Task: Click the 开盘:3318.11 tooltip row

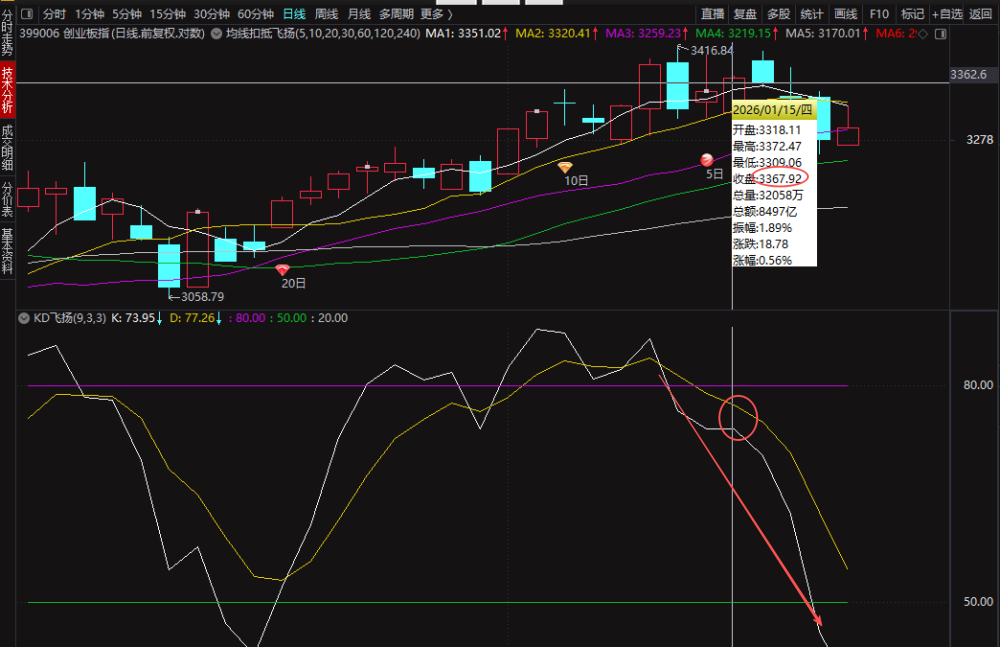Action: [767, 130]
